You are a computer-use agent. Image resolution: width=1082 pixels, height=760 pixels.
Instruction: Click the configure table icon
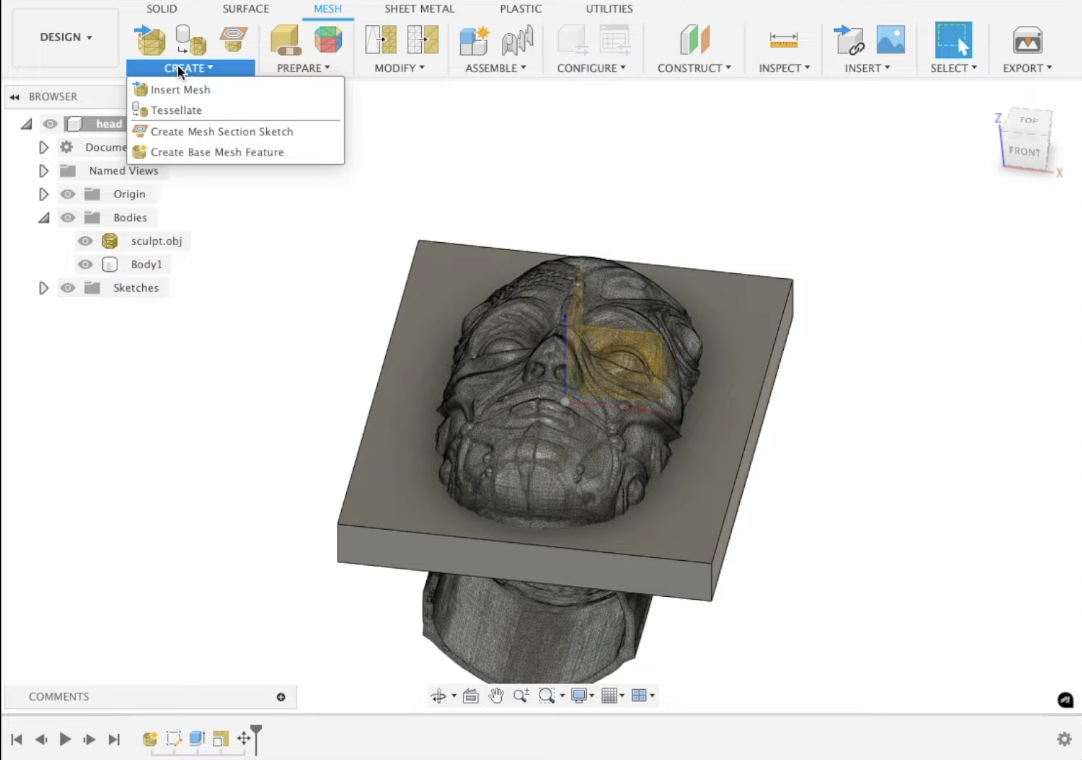pos(613,39)
